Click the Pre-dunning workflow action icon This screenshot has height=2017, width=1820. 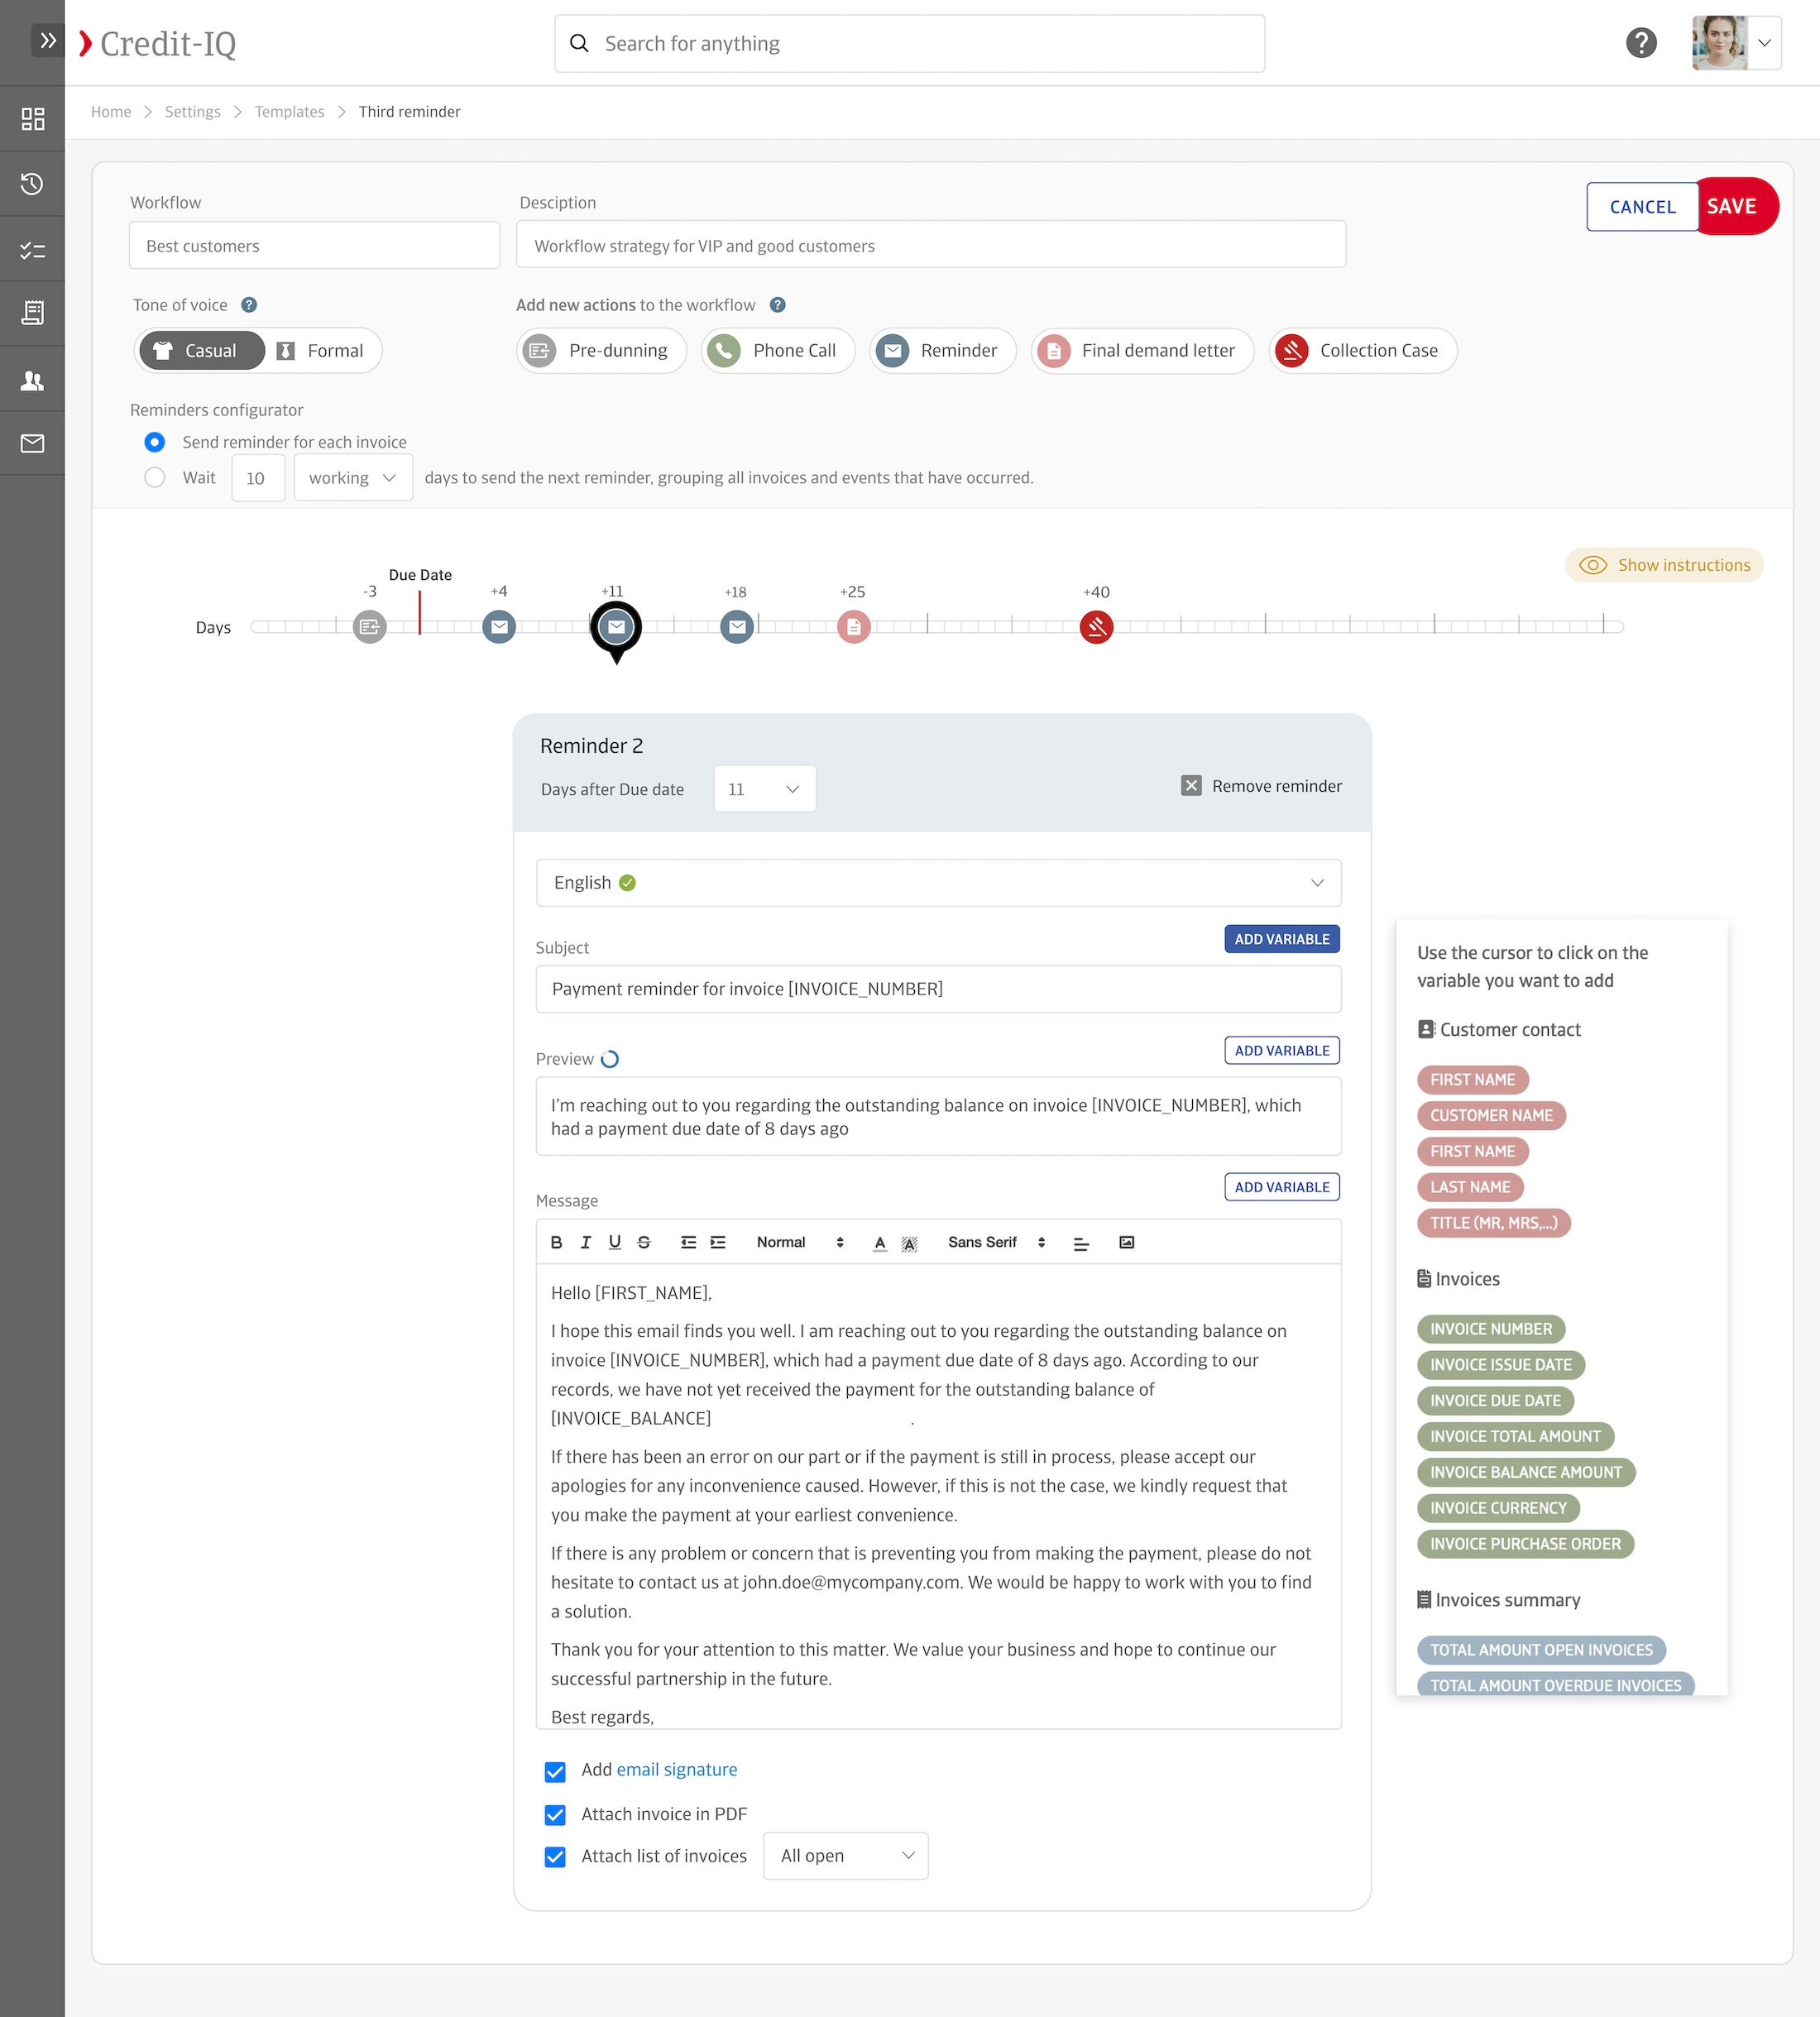point(541,350)
